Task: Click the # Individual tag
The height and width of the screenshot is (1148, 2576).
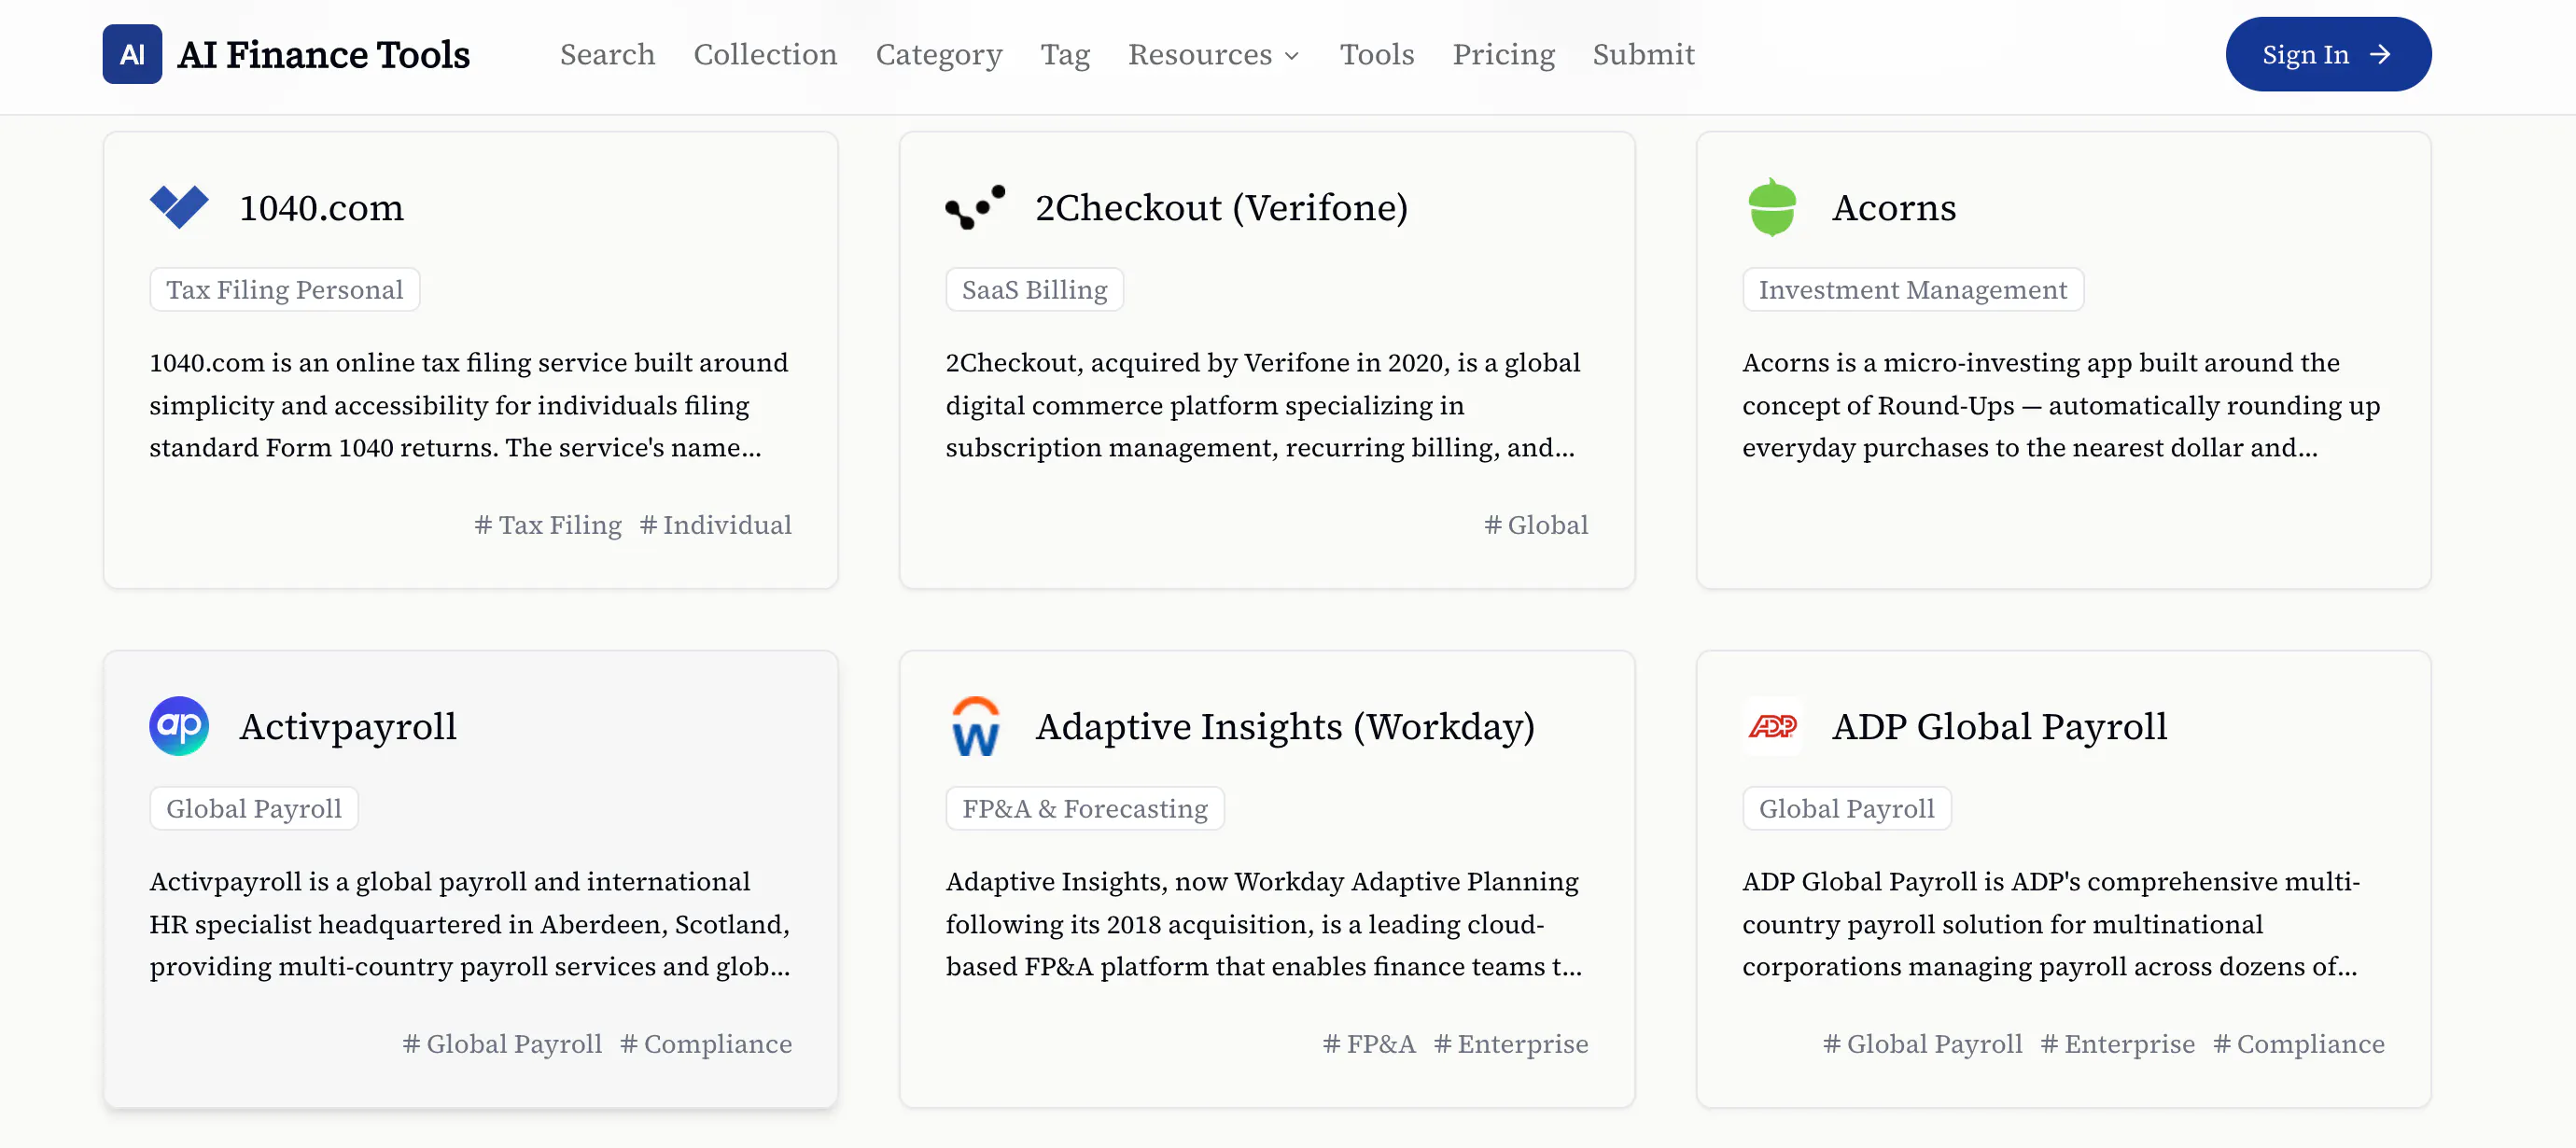Action: pyautogui.click(x=716, y=525)
